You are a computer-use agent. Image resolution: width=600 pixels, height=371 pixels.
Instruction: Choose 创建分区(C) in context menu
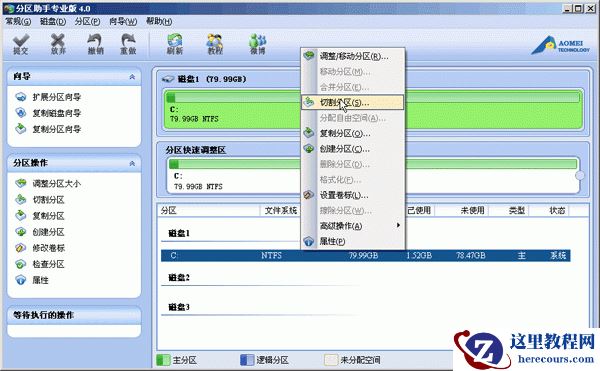coord(353,149)
